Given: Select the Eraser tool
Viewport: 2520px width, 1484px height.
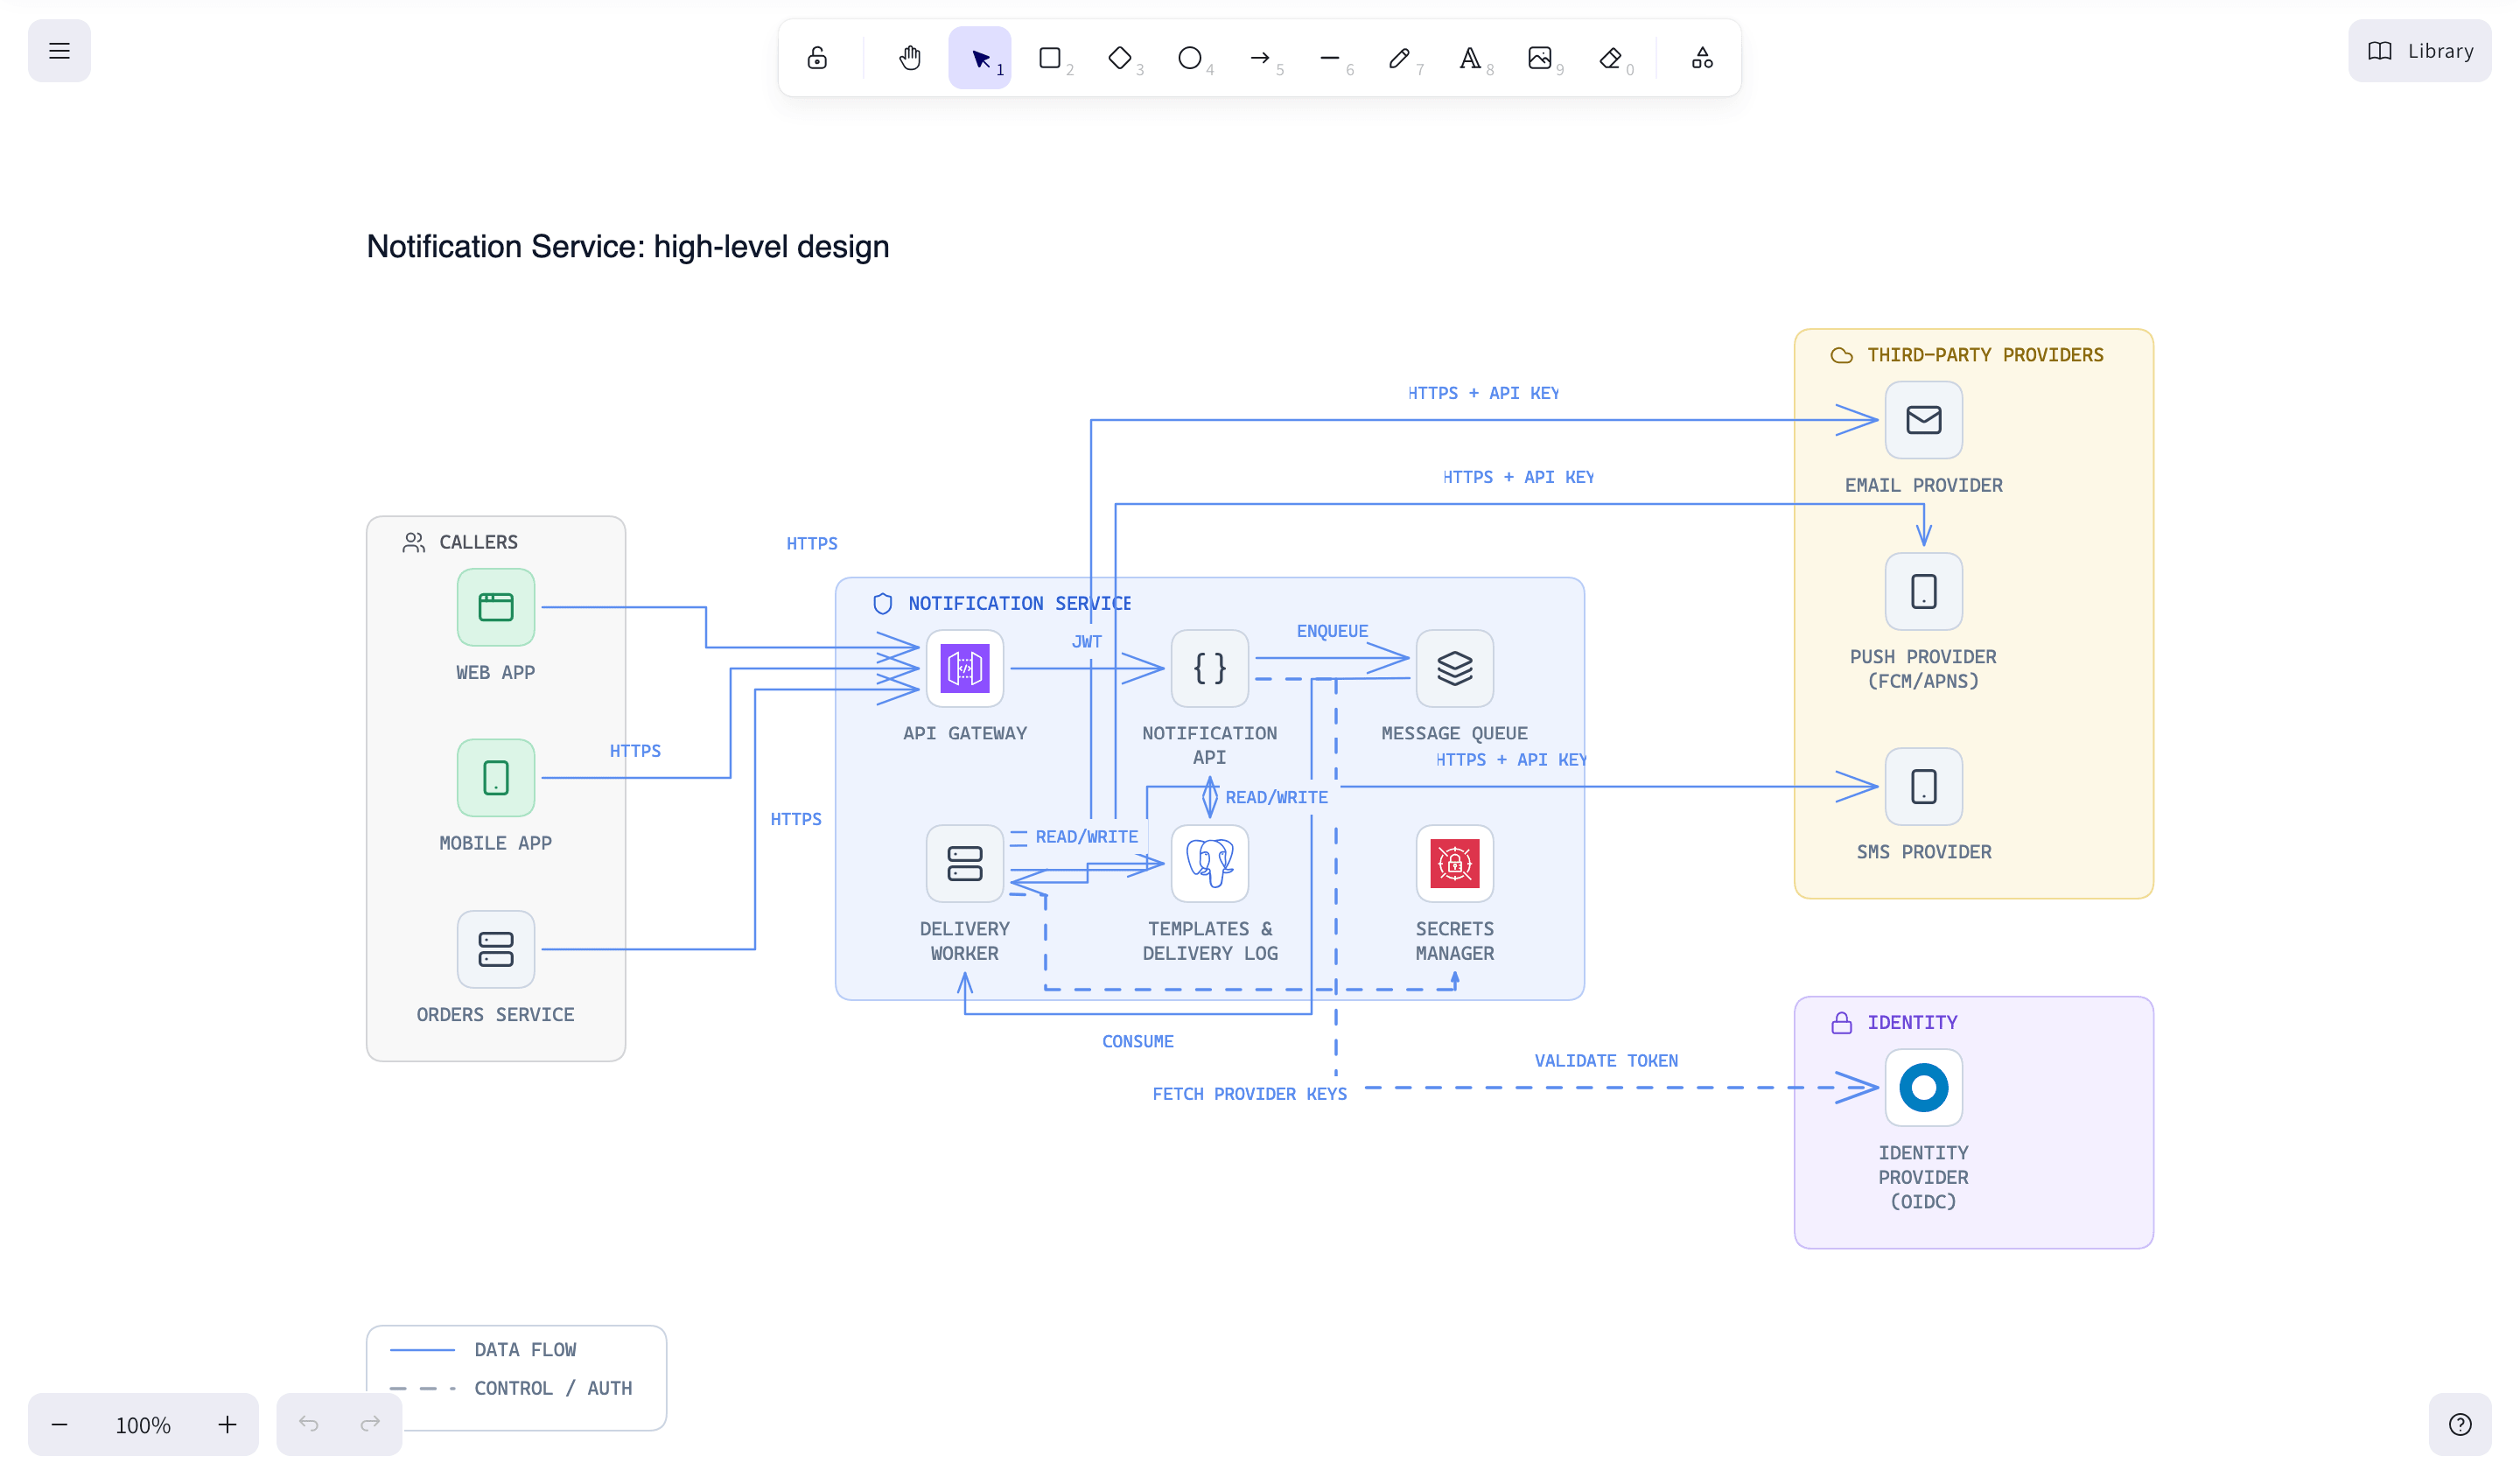Looking at the screenshot, I should 1610,58.
